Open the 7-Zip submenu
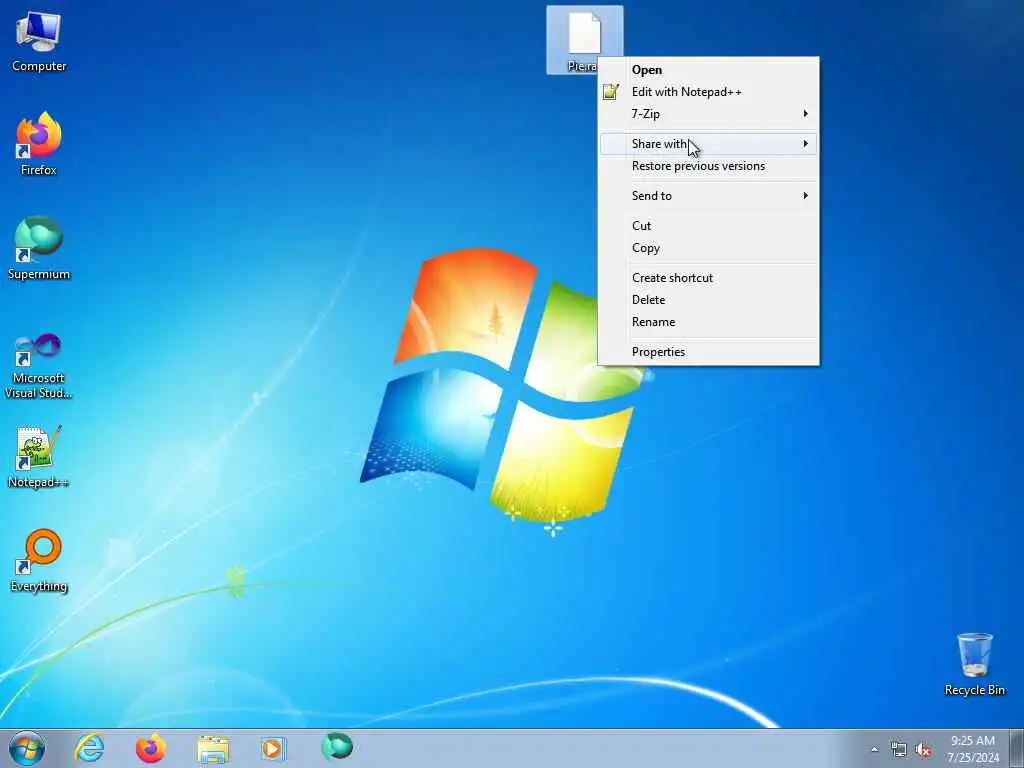Screen dimensions: 1024x768 click(709, 114)
